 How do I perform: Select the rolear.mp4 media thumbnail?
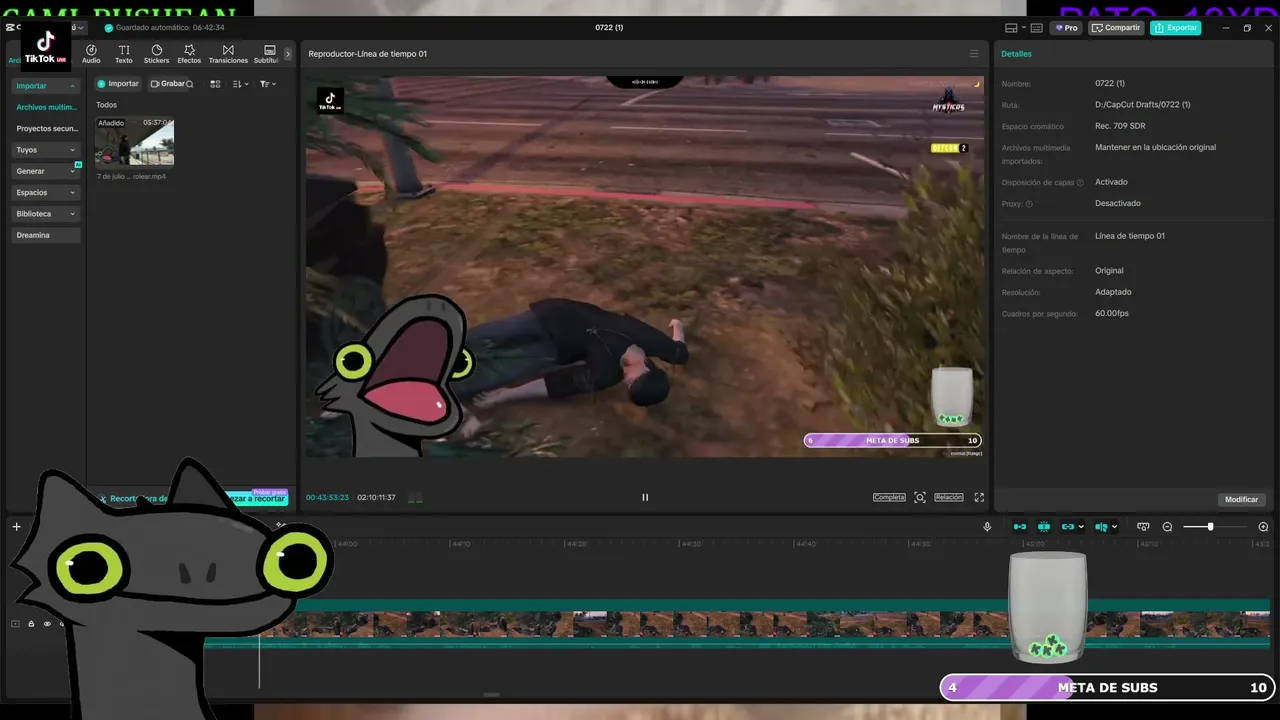[x=135, y=141]
